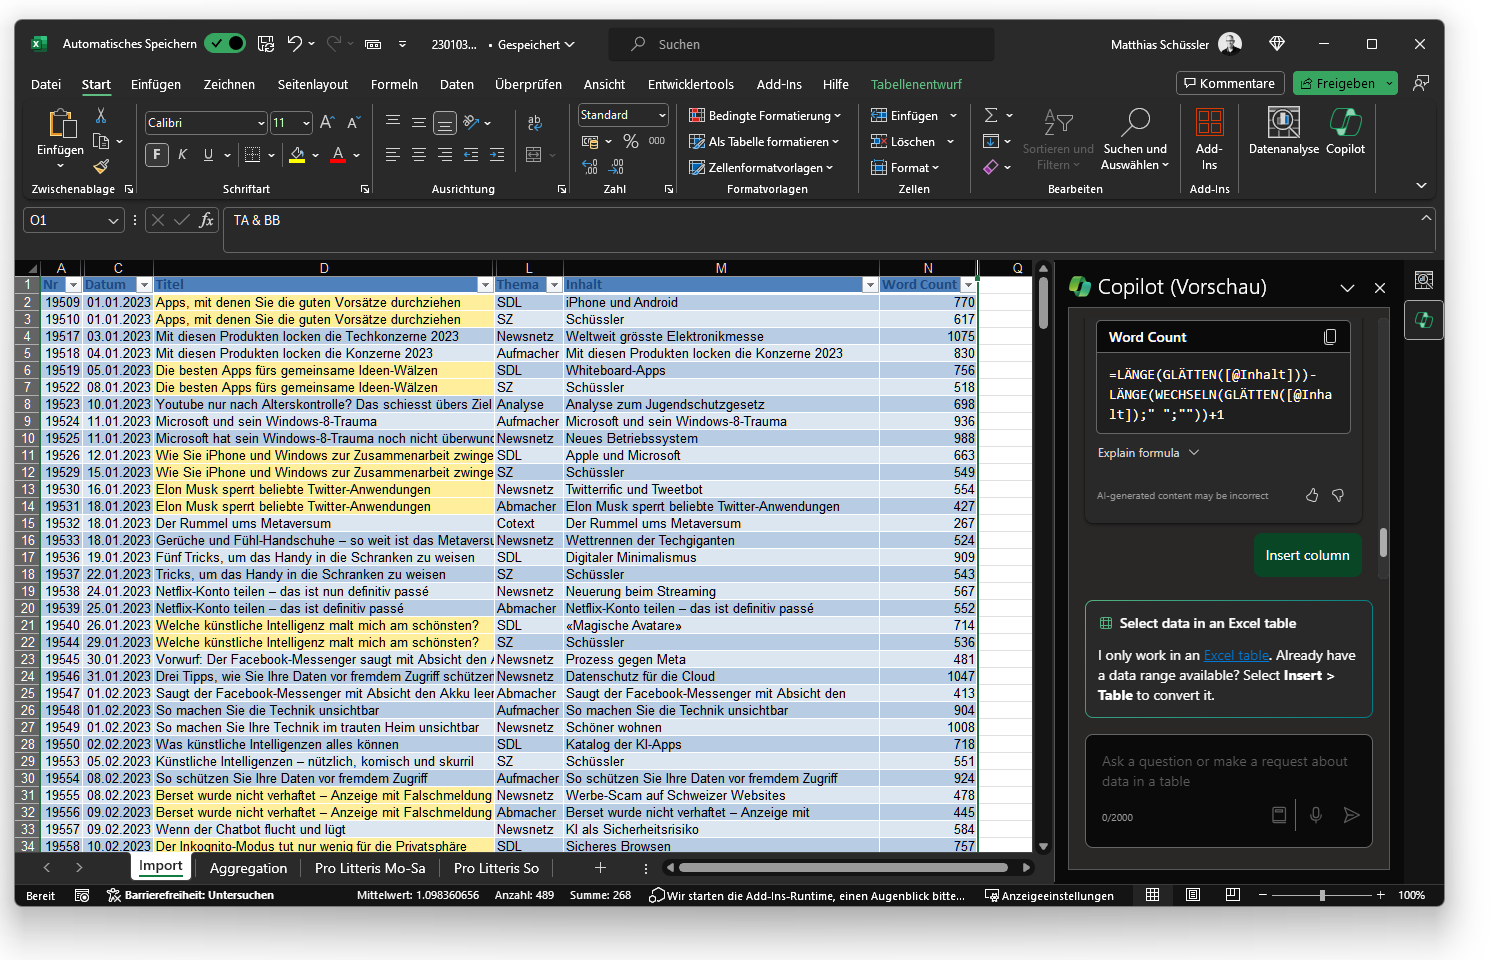Image resolution: width=1491 pixels, height=960 pixels.
Task: Toggle Bold formatting
Action: tap(157, 154)
